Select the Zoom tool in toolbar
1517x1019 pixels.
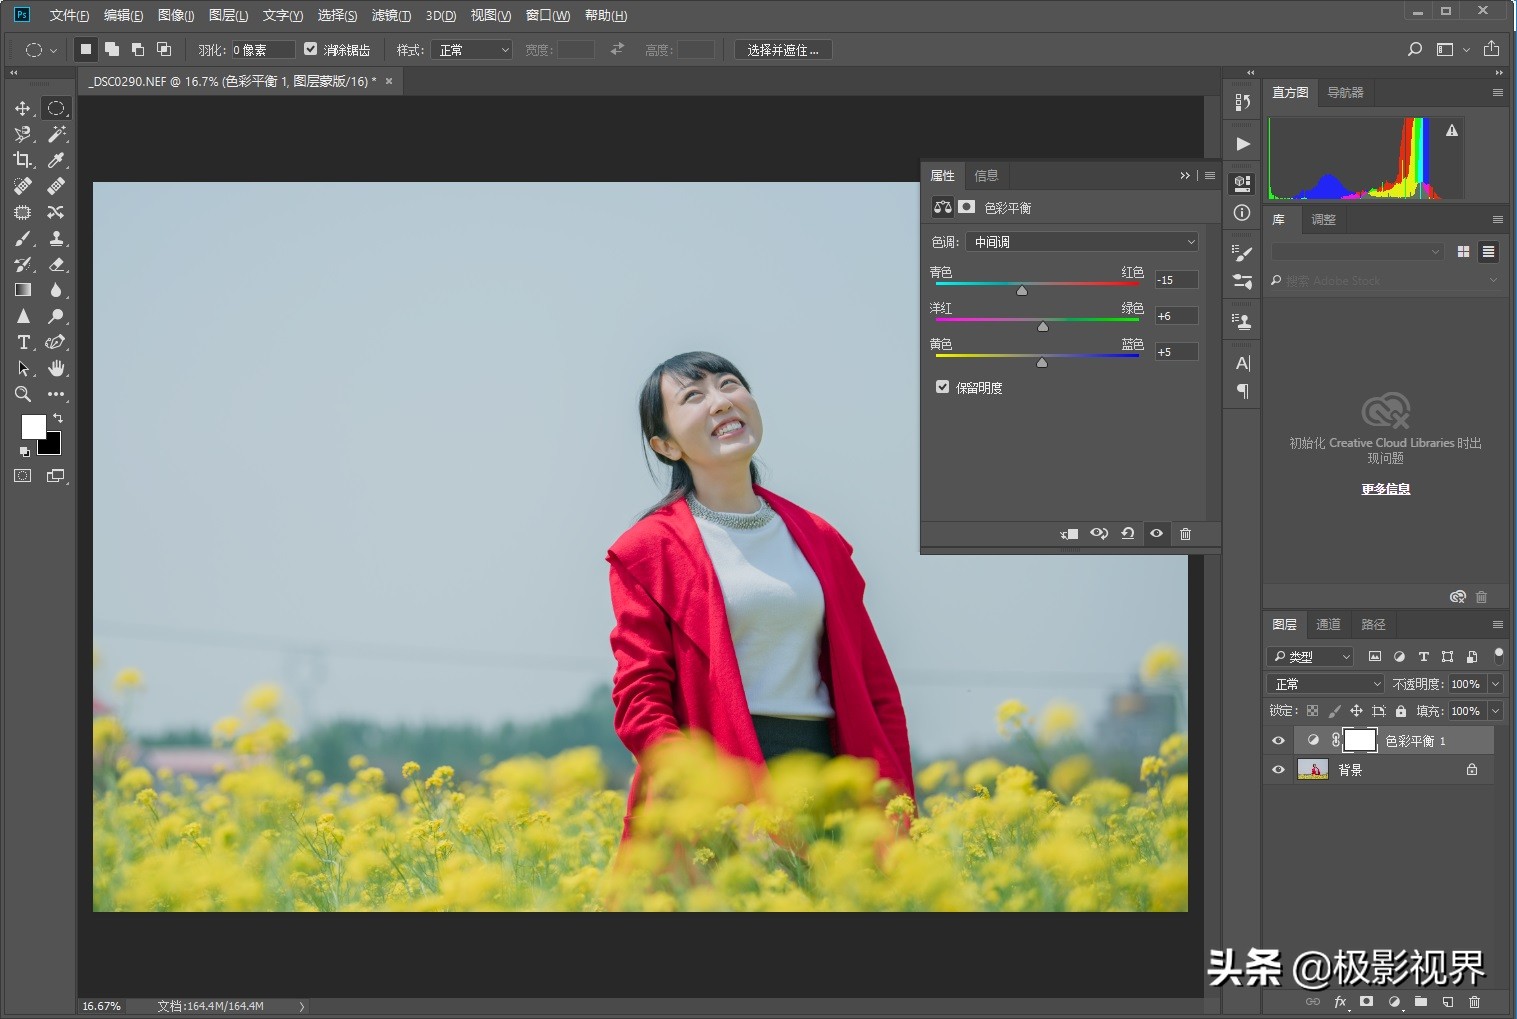coord(23,394)
